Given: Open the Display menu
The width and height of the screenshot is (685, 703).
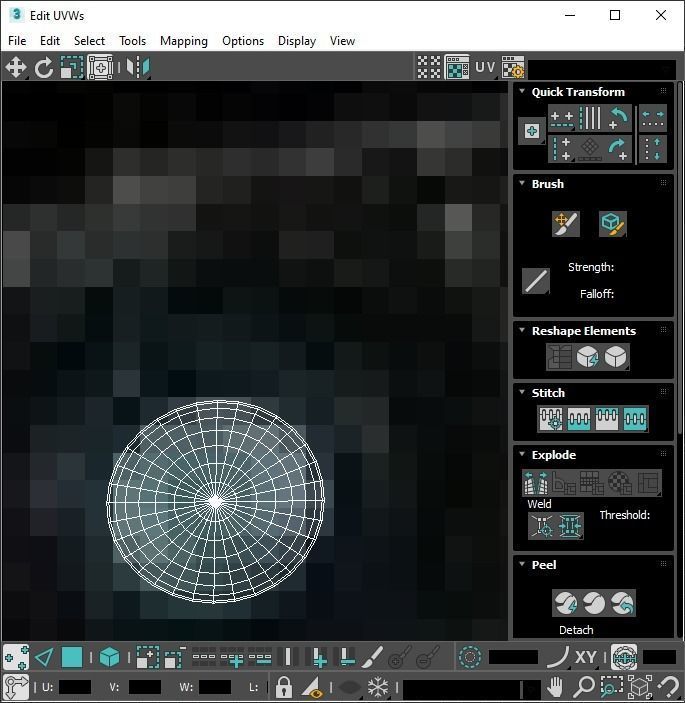Looking at the screenshot, I should click(x=297, y=41).
